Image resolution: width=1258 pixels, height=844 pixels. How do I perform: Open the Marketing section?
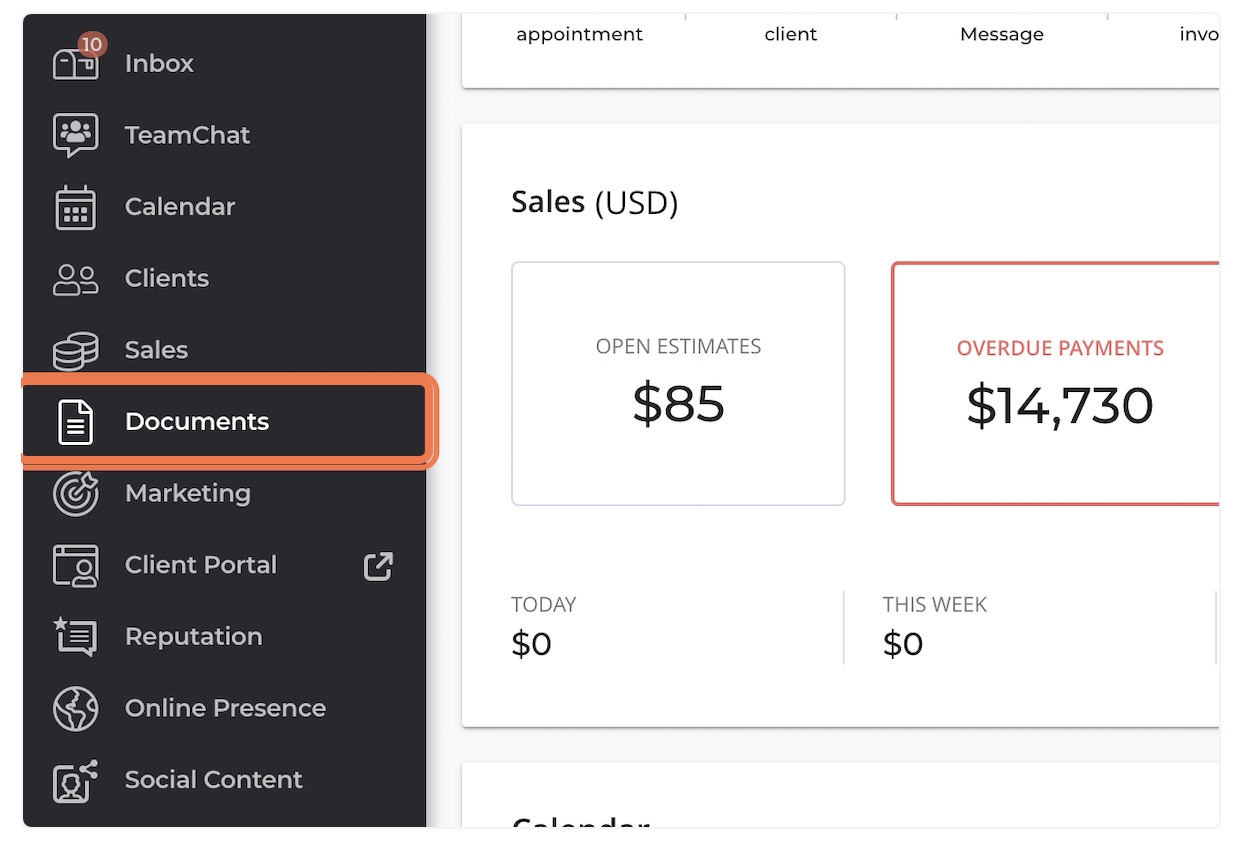[187, 493]
